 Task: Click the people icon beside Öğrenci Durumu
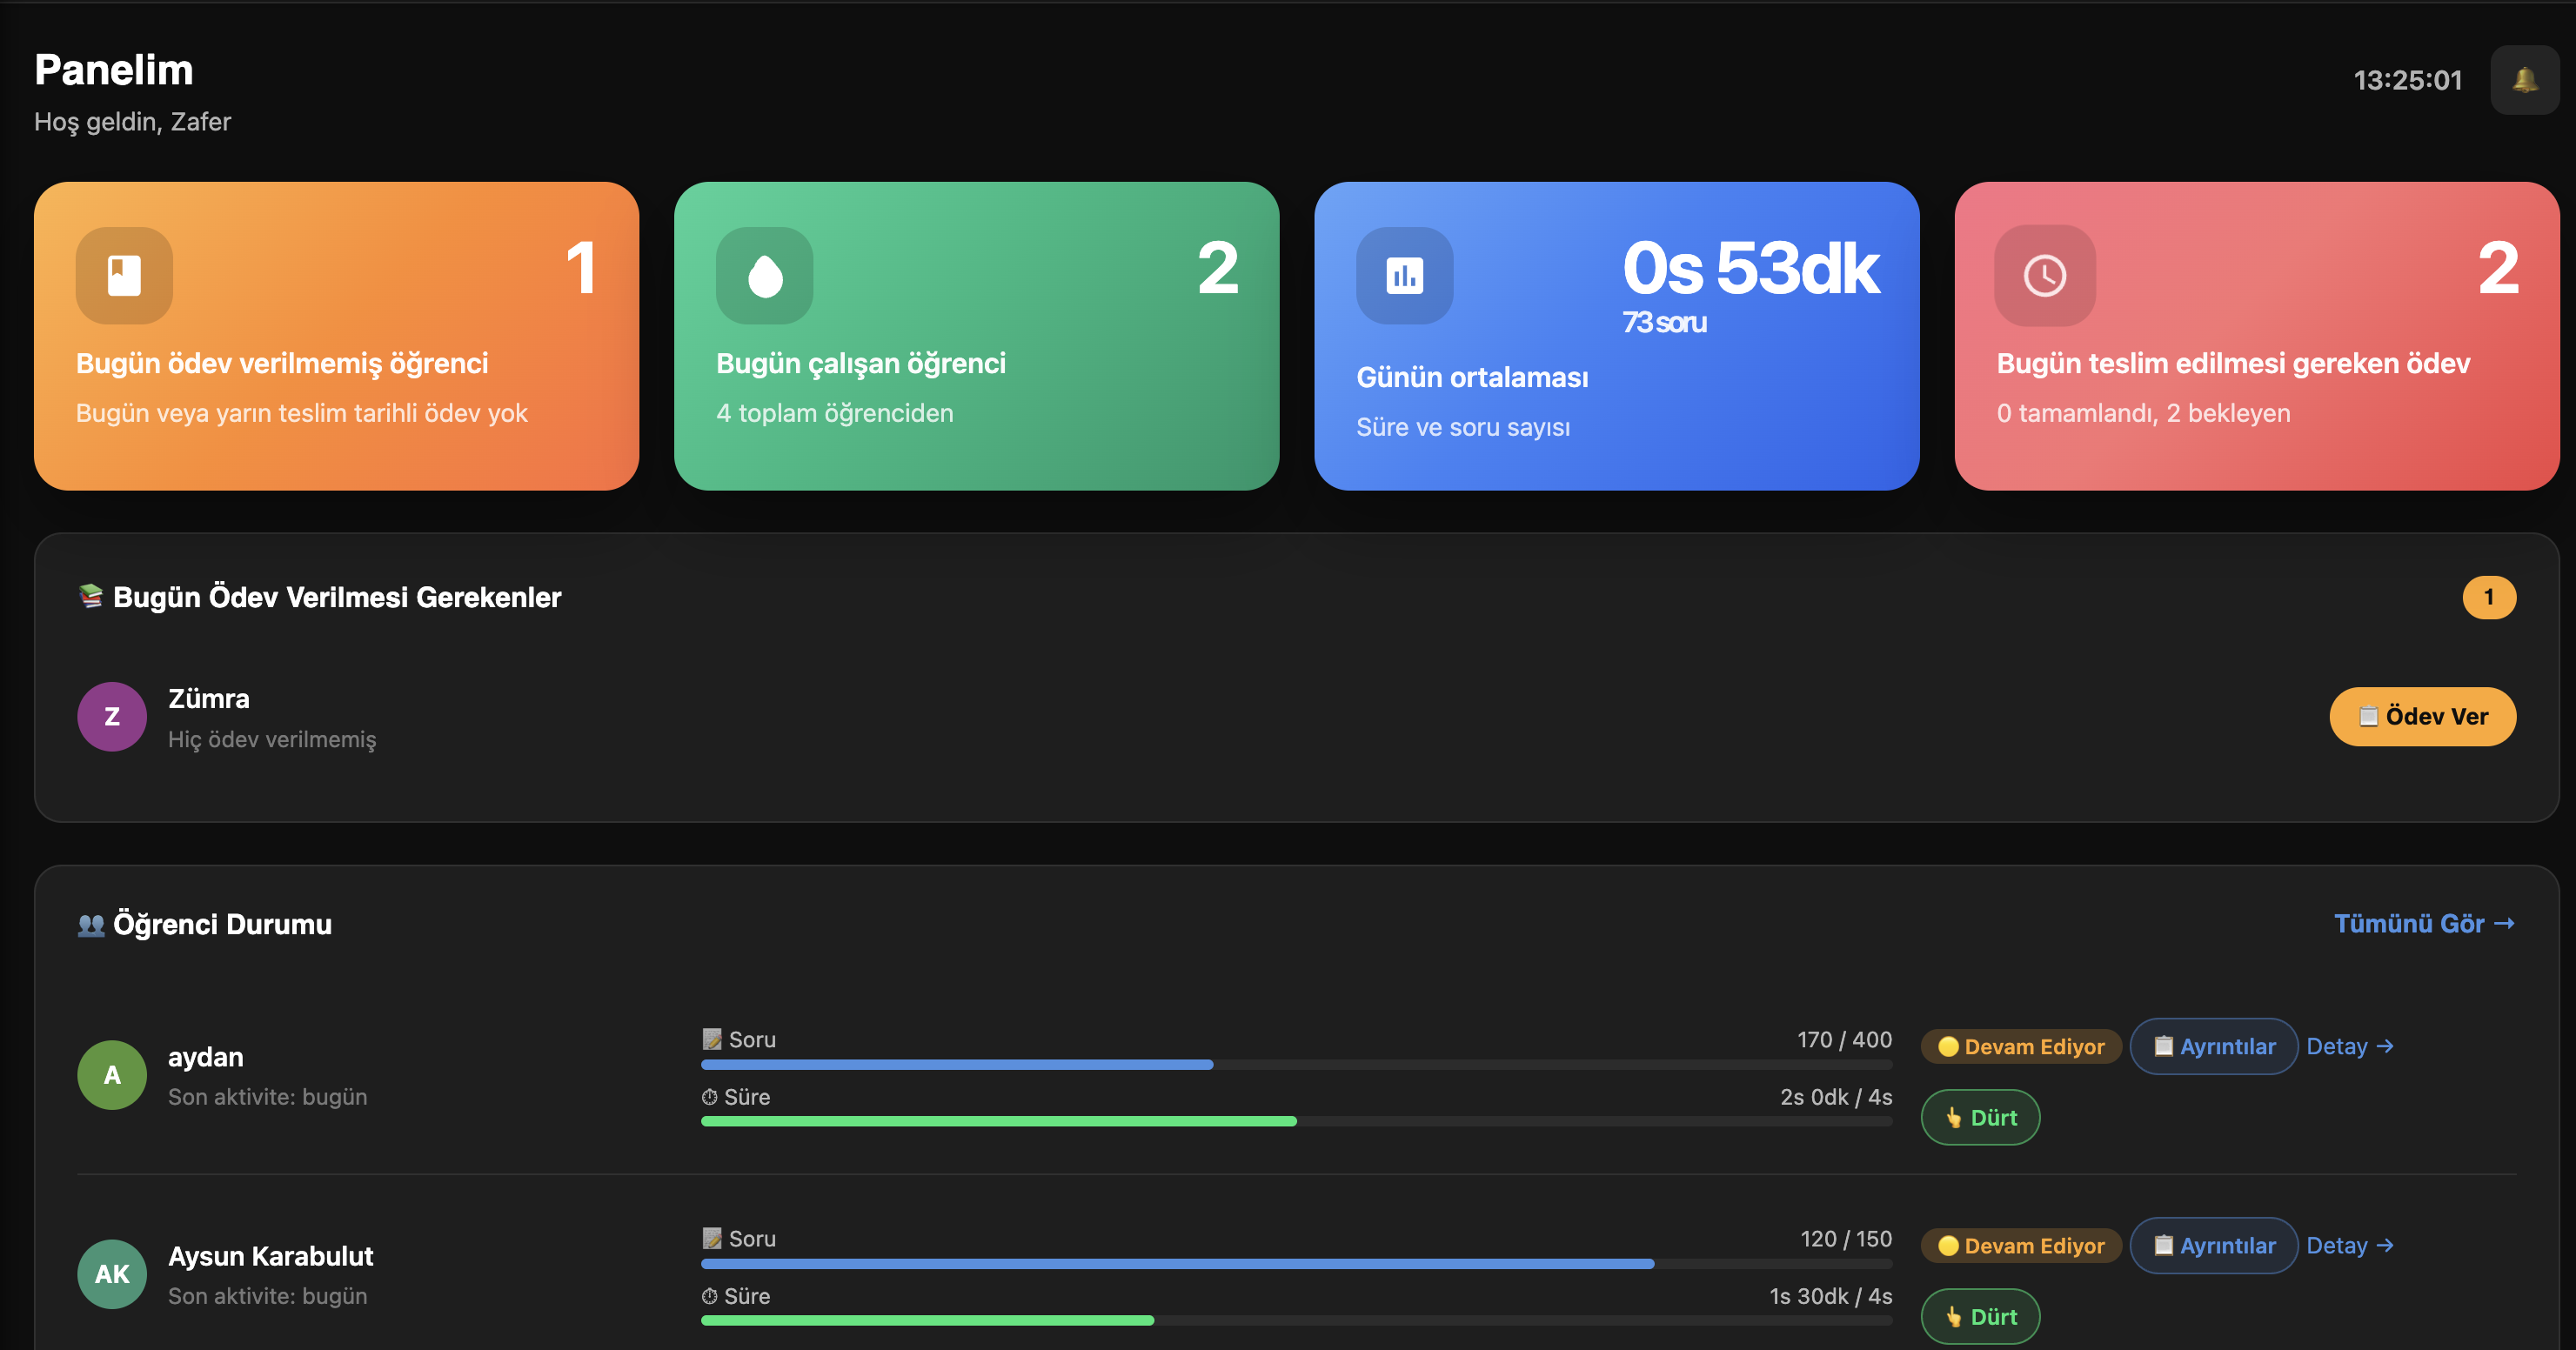(91, 924)
